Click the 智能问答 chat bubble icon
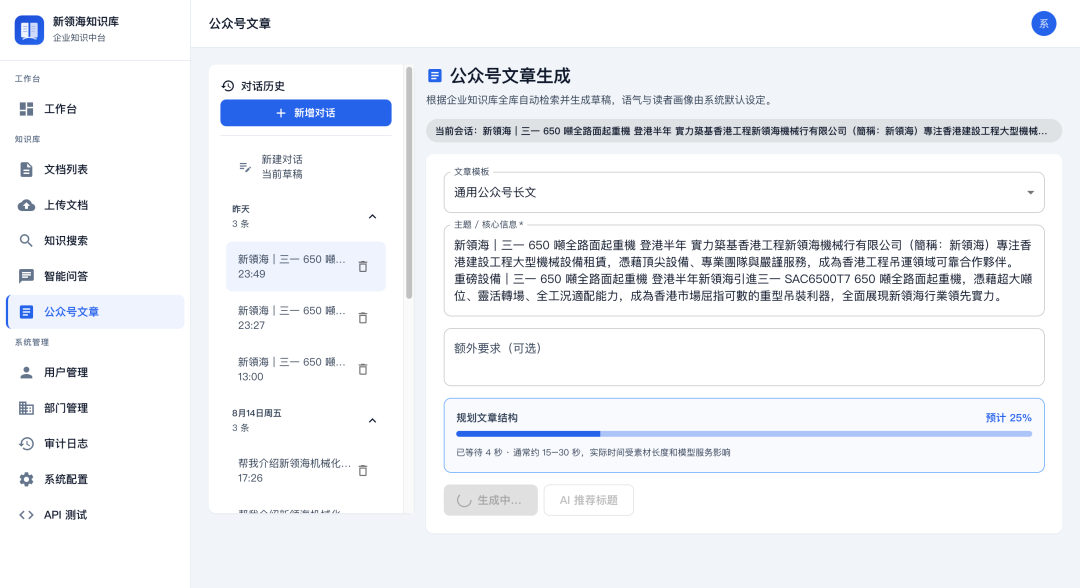This screenshot has height=588, width=1080. click(26, 276)
